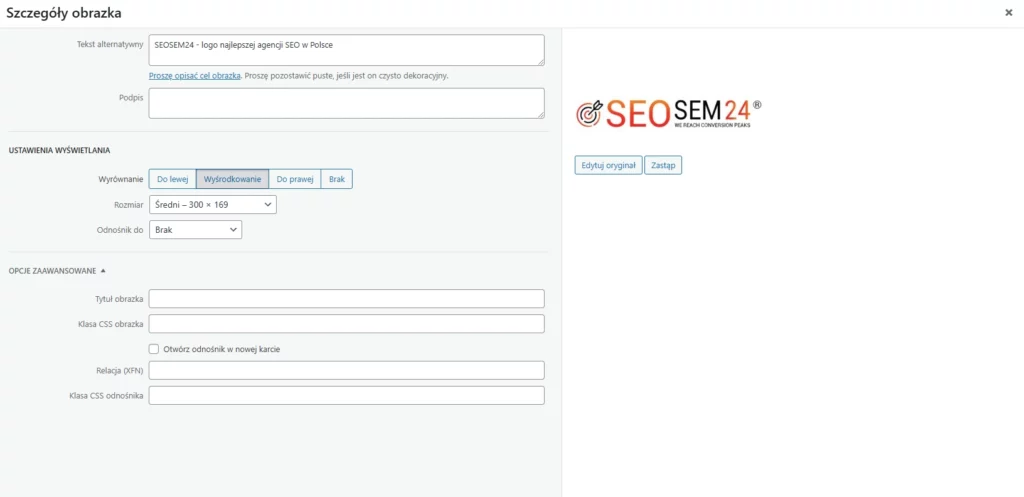Select Wyśrodkowanie alignment option
Image resolution: width=1024 pixels, height=497 pixels.
232,179
